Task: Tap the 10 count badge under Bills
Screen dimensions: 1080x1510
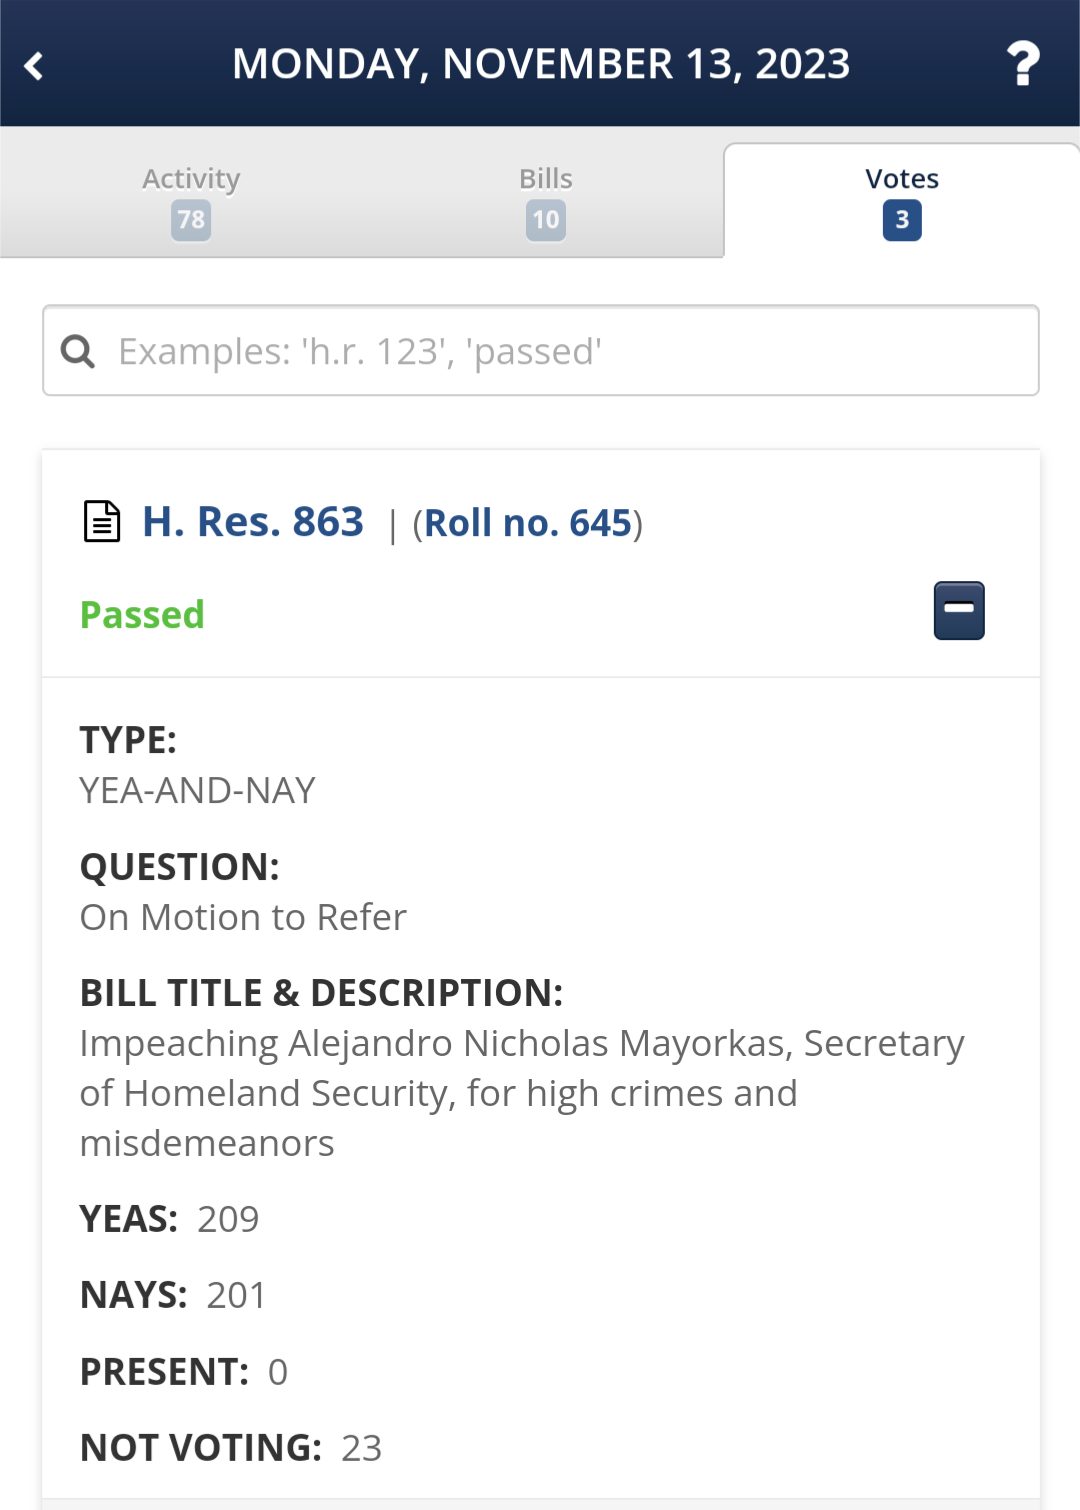Action: (546, 220)
